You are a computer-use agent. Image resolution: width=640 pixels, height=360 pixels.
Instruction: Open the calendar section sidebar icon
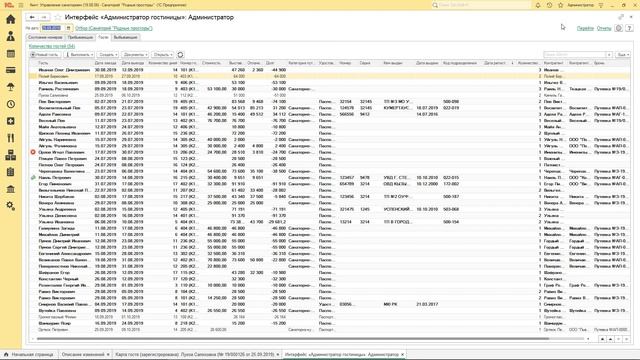pyautogui.click(x=11, y=53)
